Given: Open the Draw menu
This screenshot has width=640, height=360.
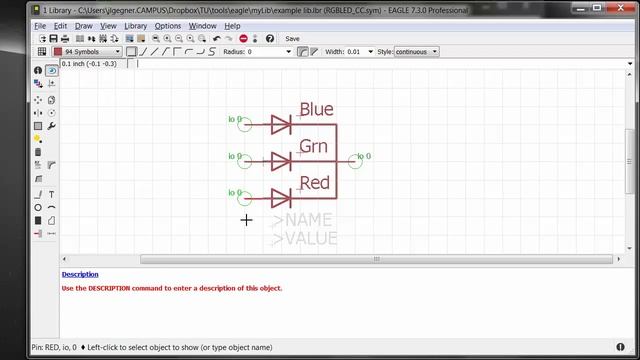Looking at the screenshot, I should coord(84,26).
